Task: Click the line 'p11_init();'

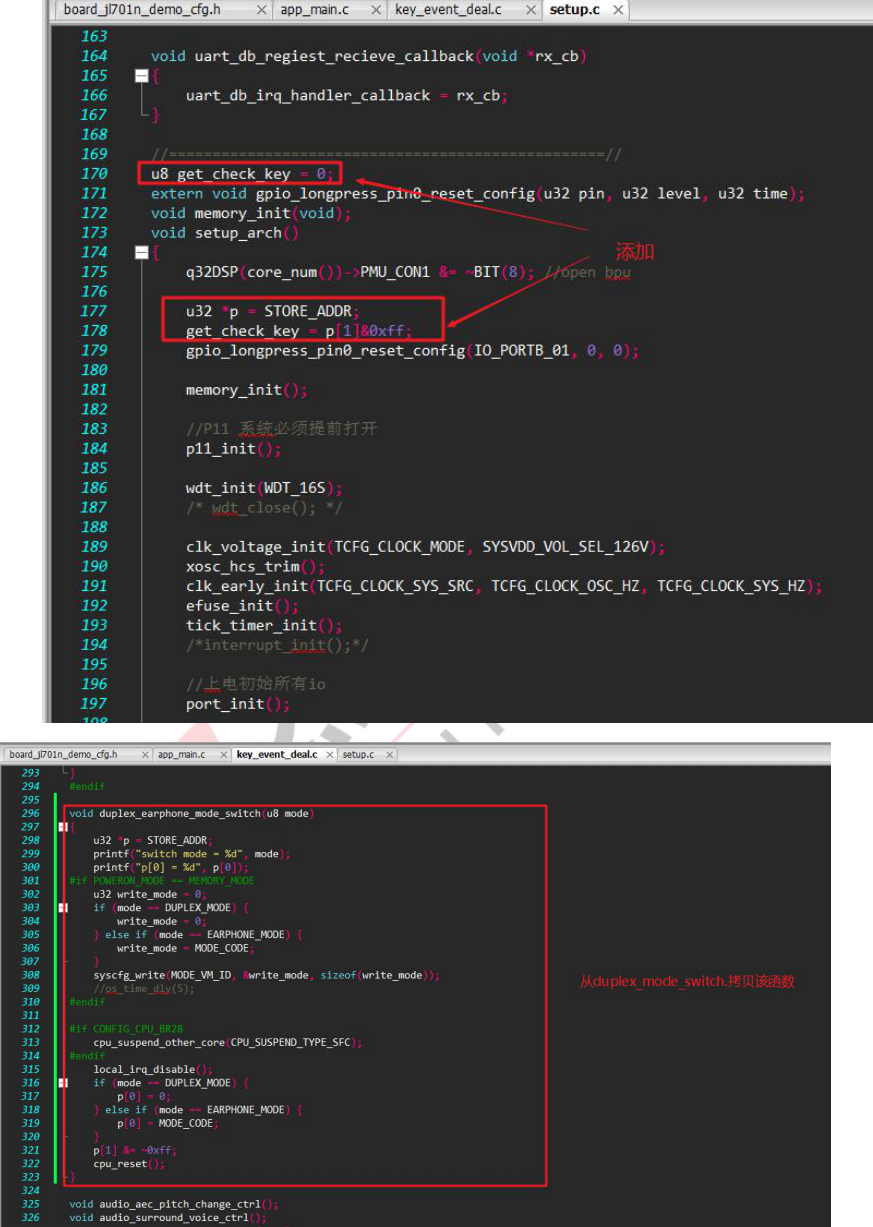Action: (234, 449)
